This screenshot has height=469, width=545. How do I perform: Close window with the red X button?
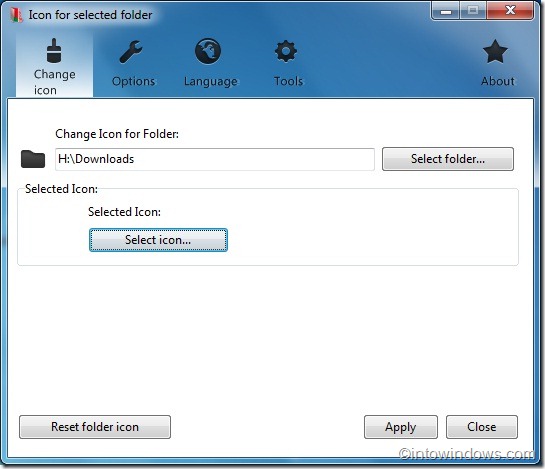[x=510, y=11]
